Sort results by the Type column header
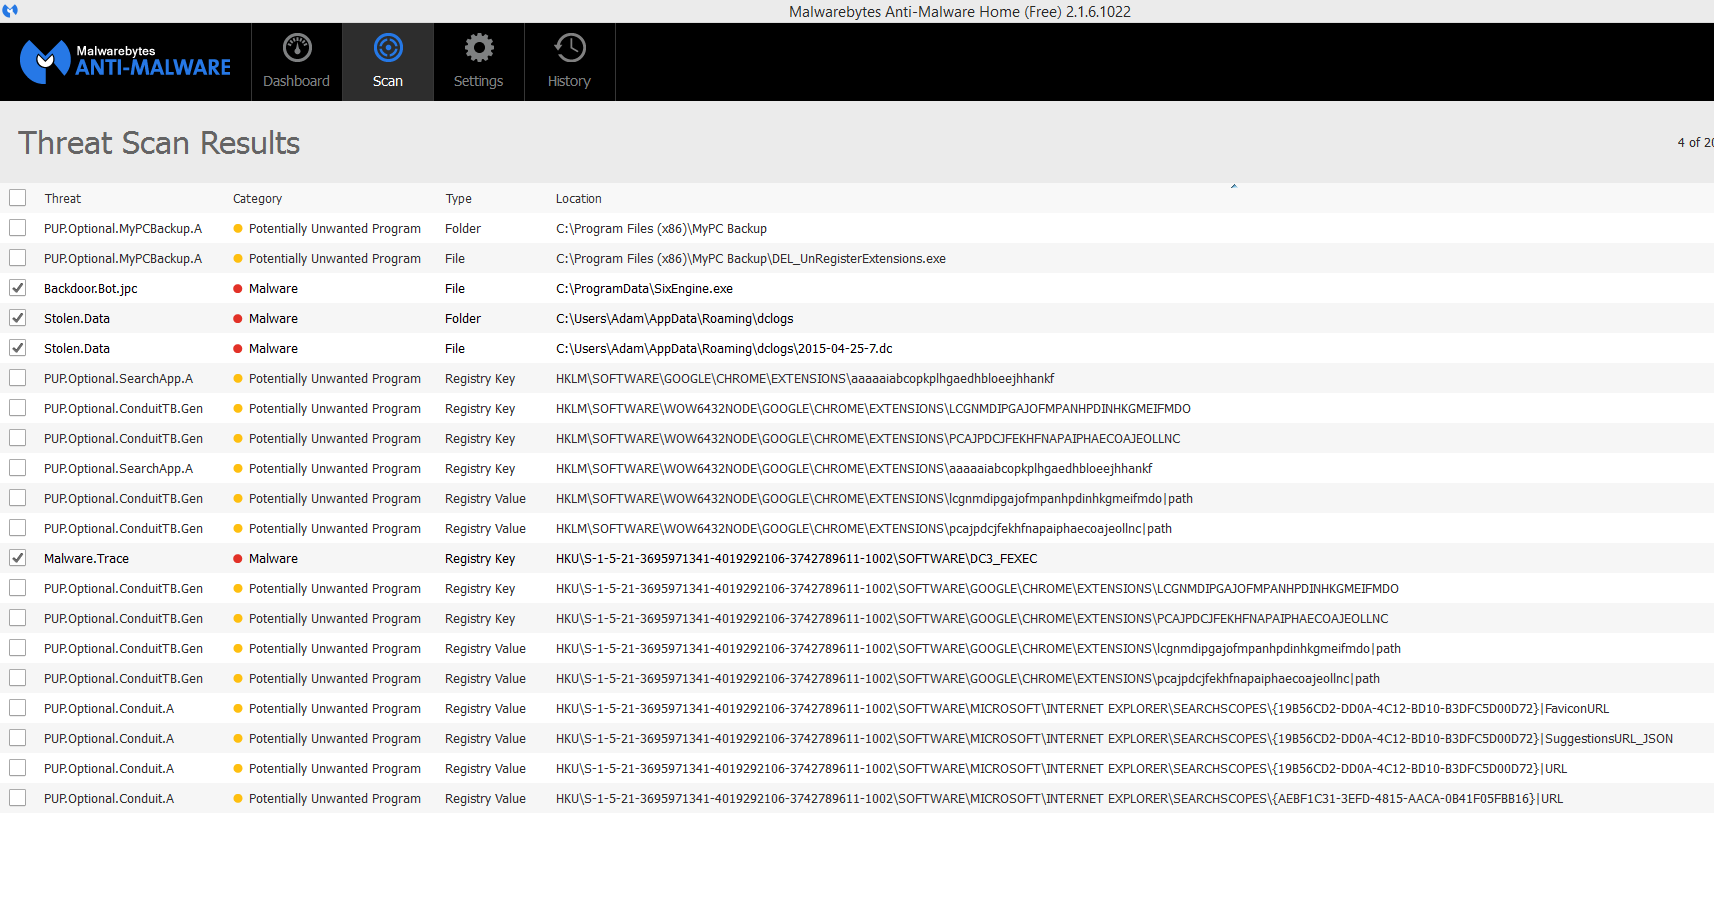The image size is (1714, 899). click(x=459, y=199)
